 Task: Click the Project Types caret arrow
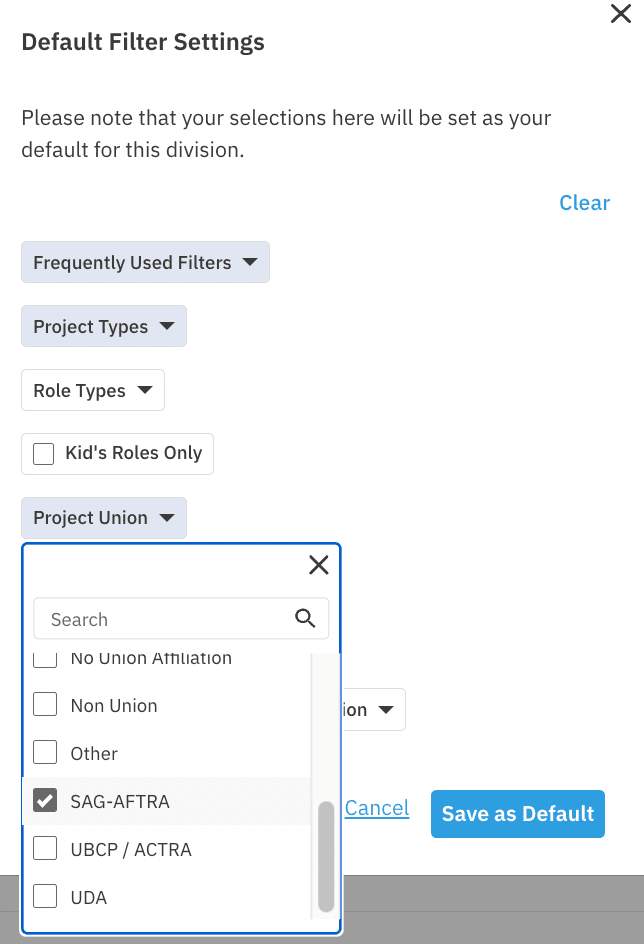167,326
